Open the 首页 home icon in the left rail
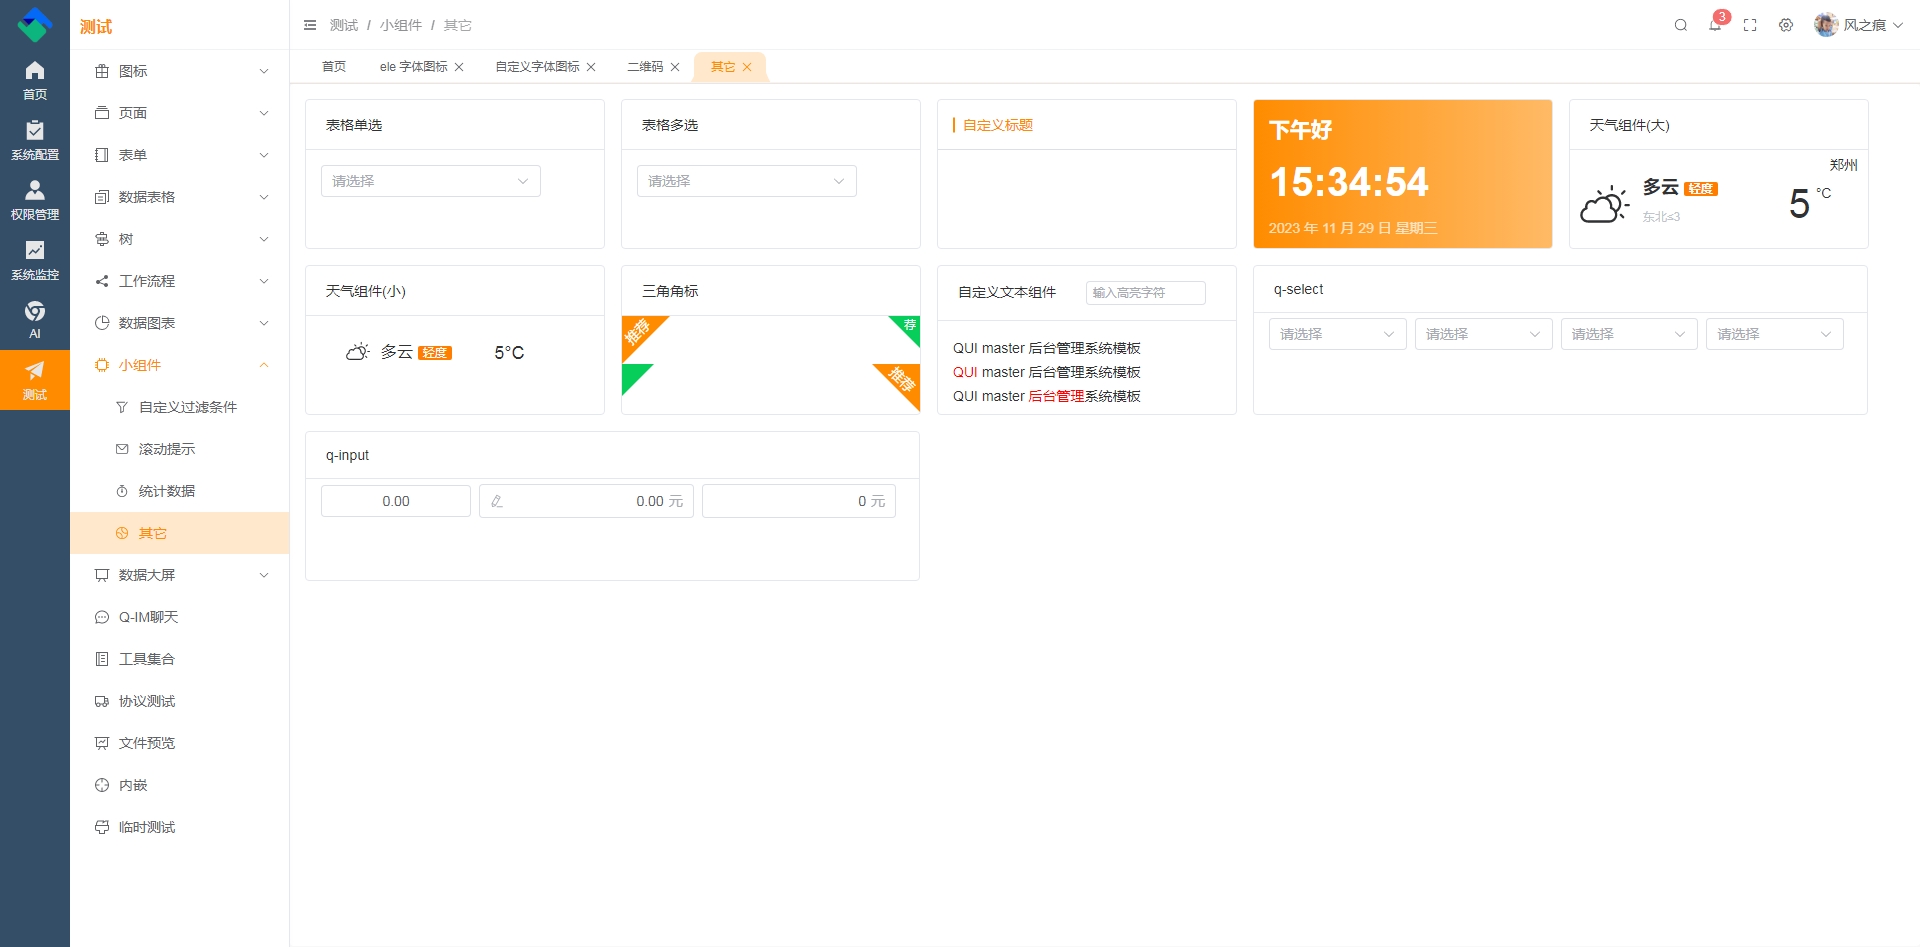Viewport: 1920px width, 947px height. [x=35, y=70]
